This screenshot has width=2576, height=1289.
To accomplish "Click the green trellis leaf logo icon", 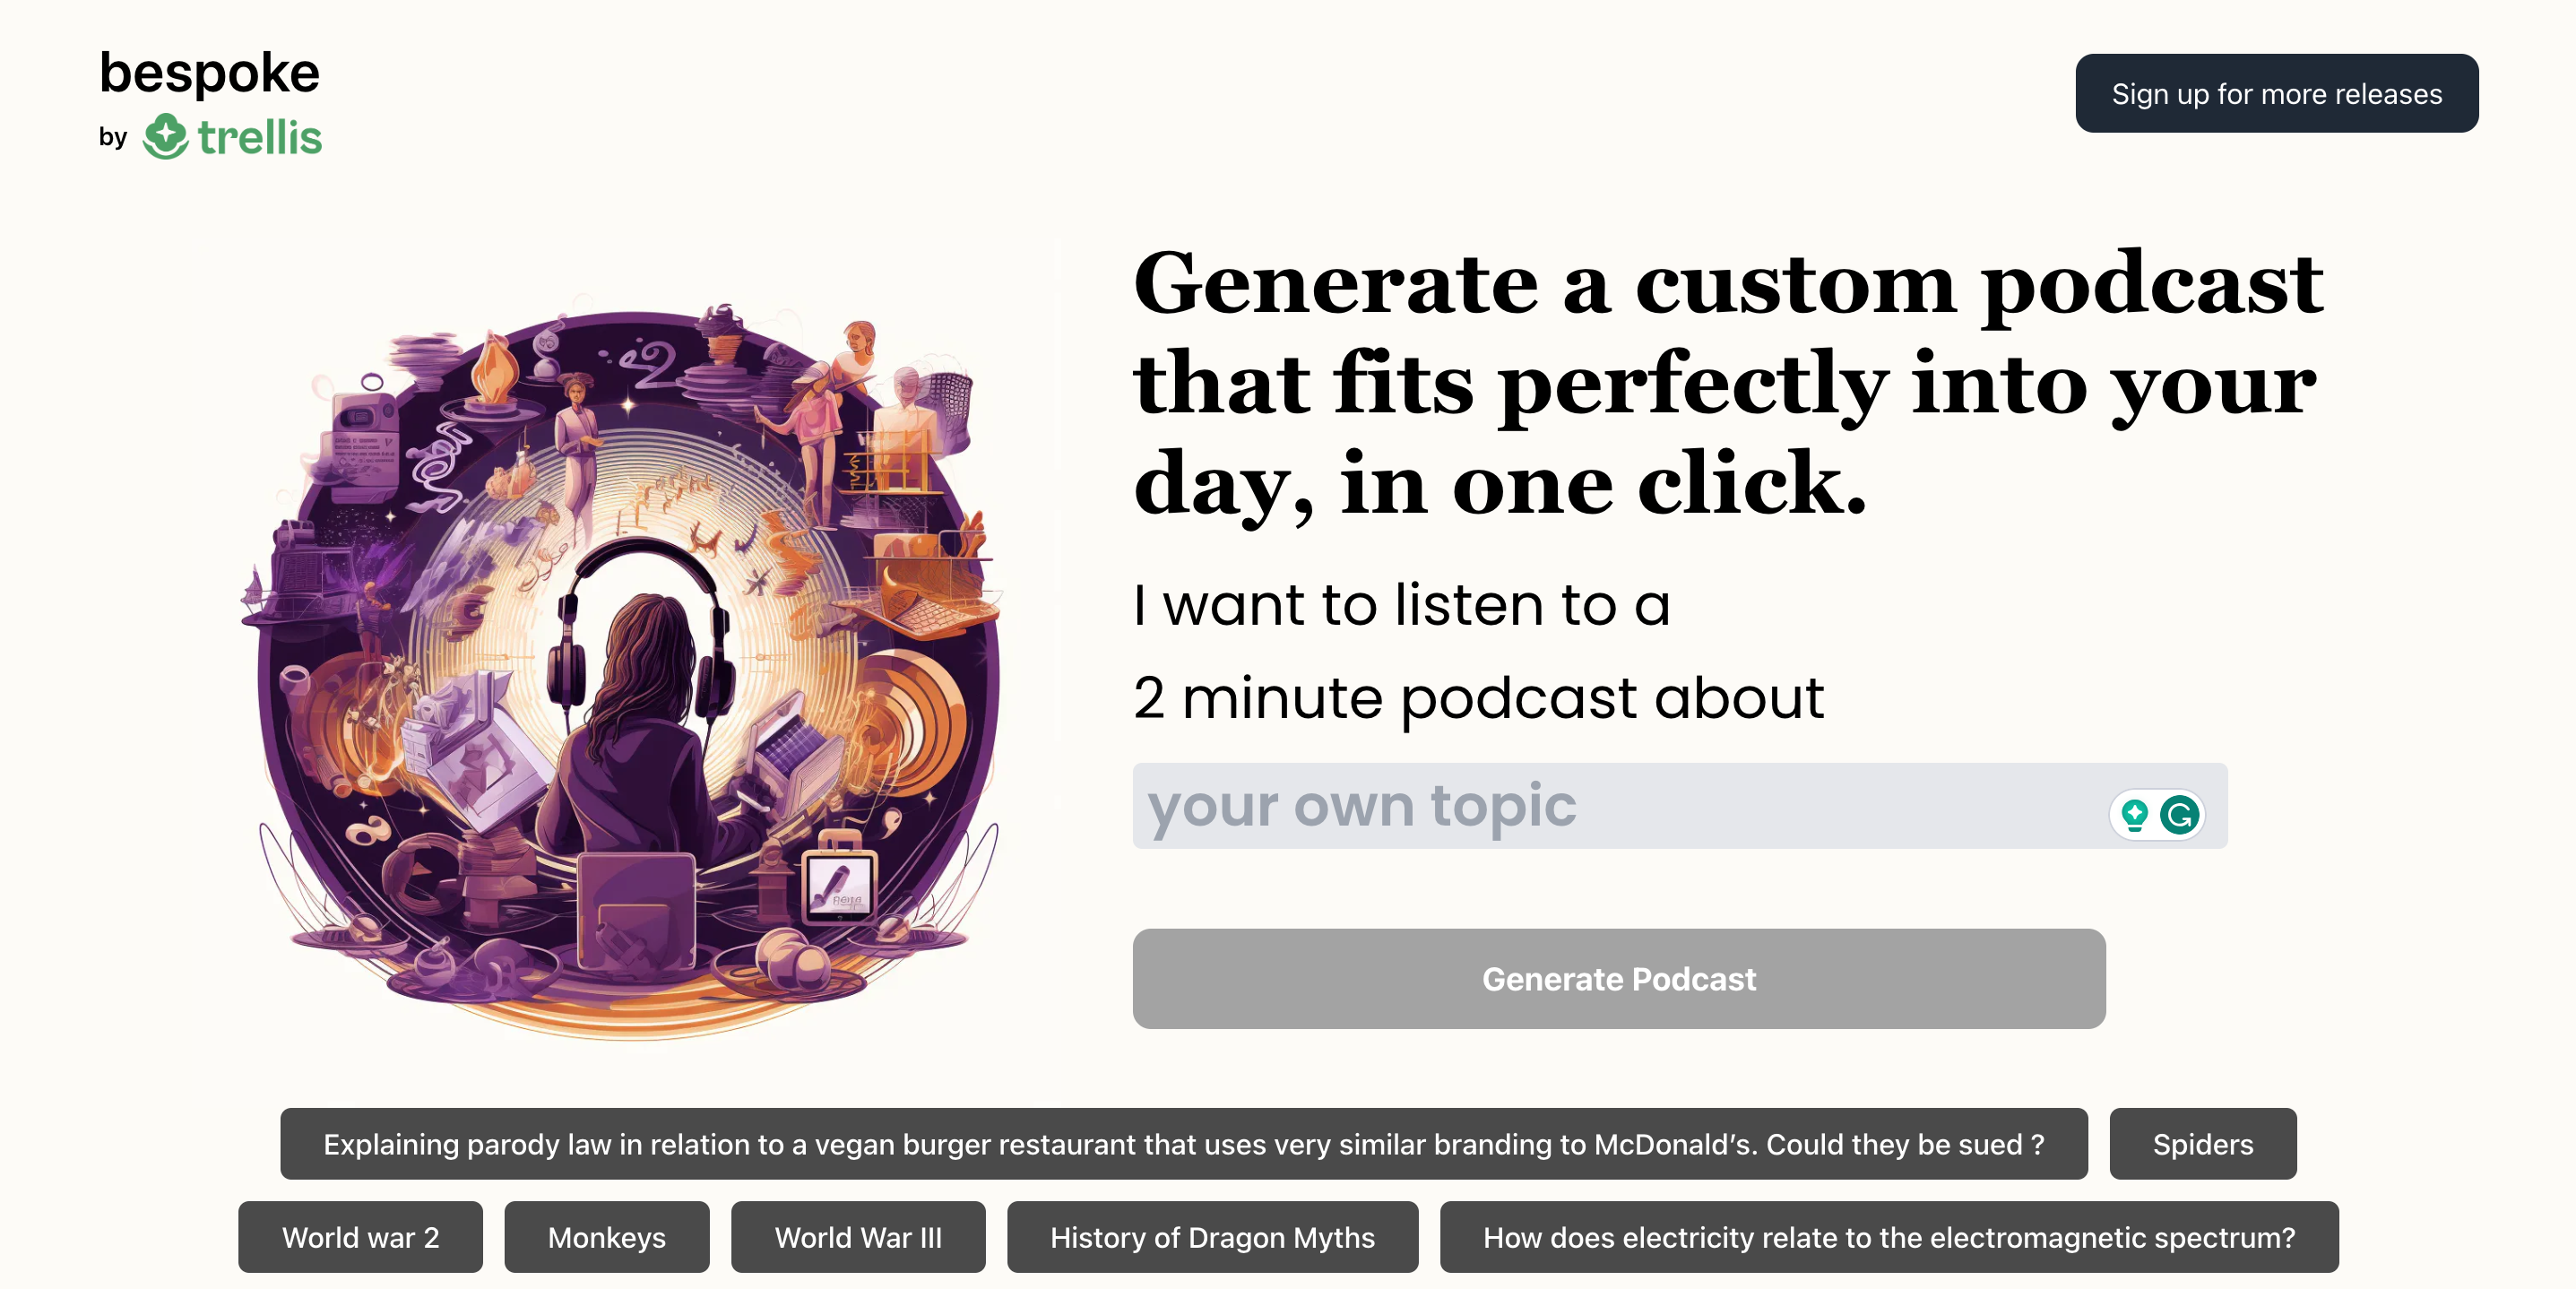I will [x=165, y=136].
